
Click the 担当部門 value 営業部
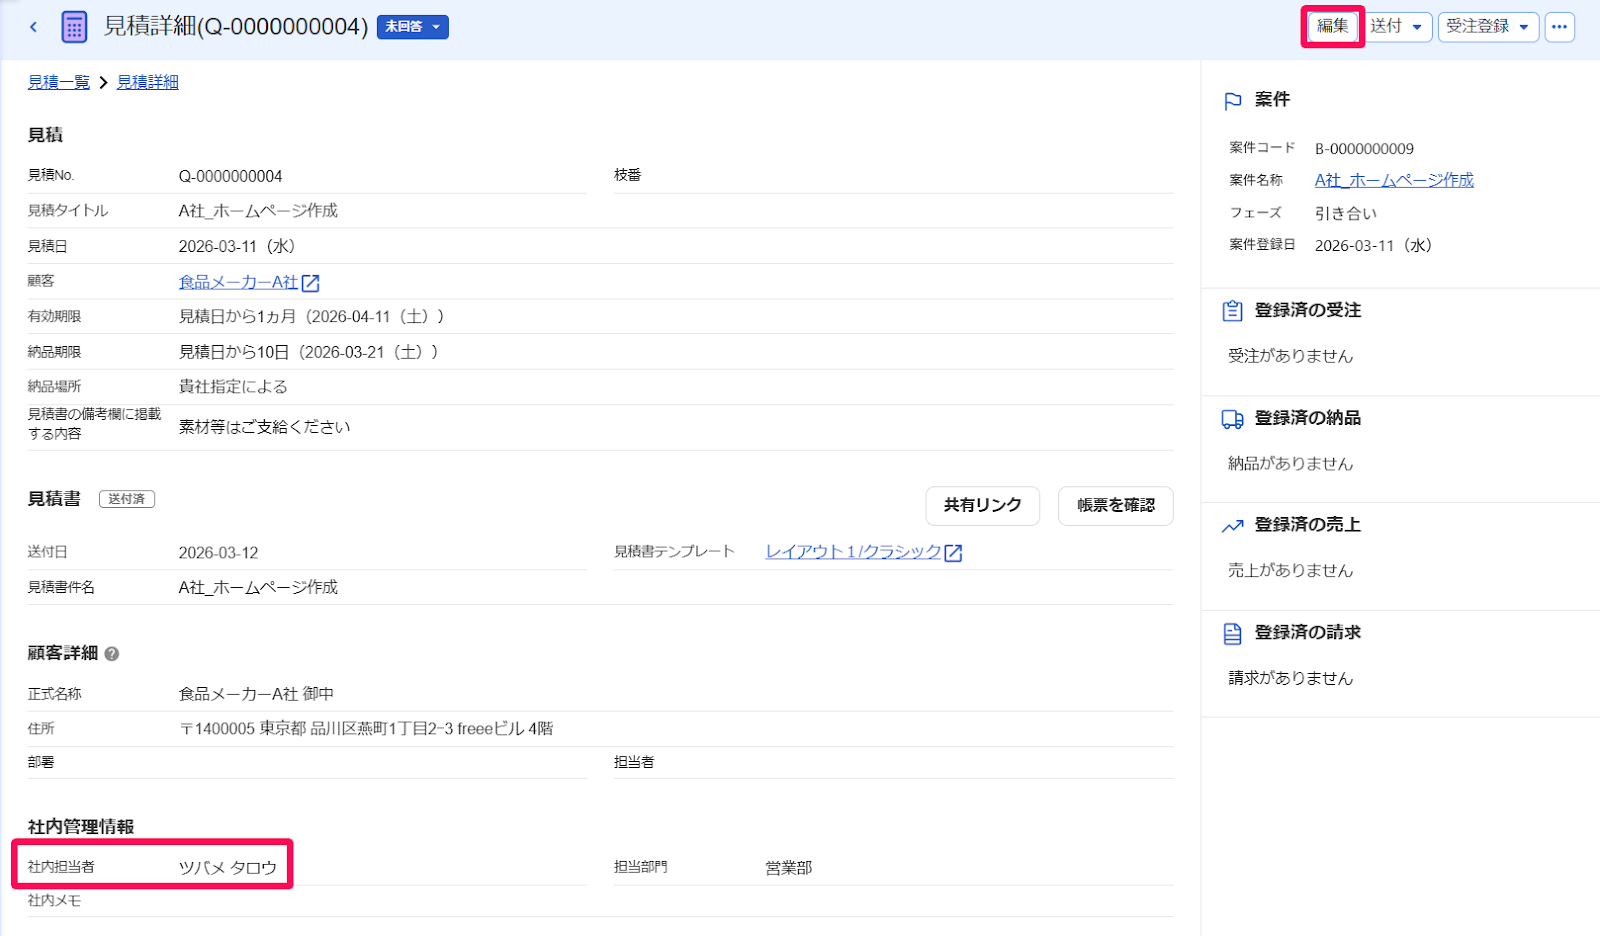(789, 868)
